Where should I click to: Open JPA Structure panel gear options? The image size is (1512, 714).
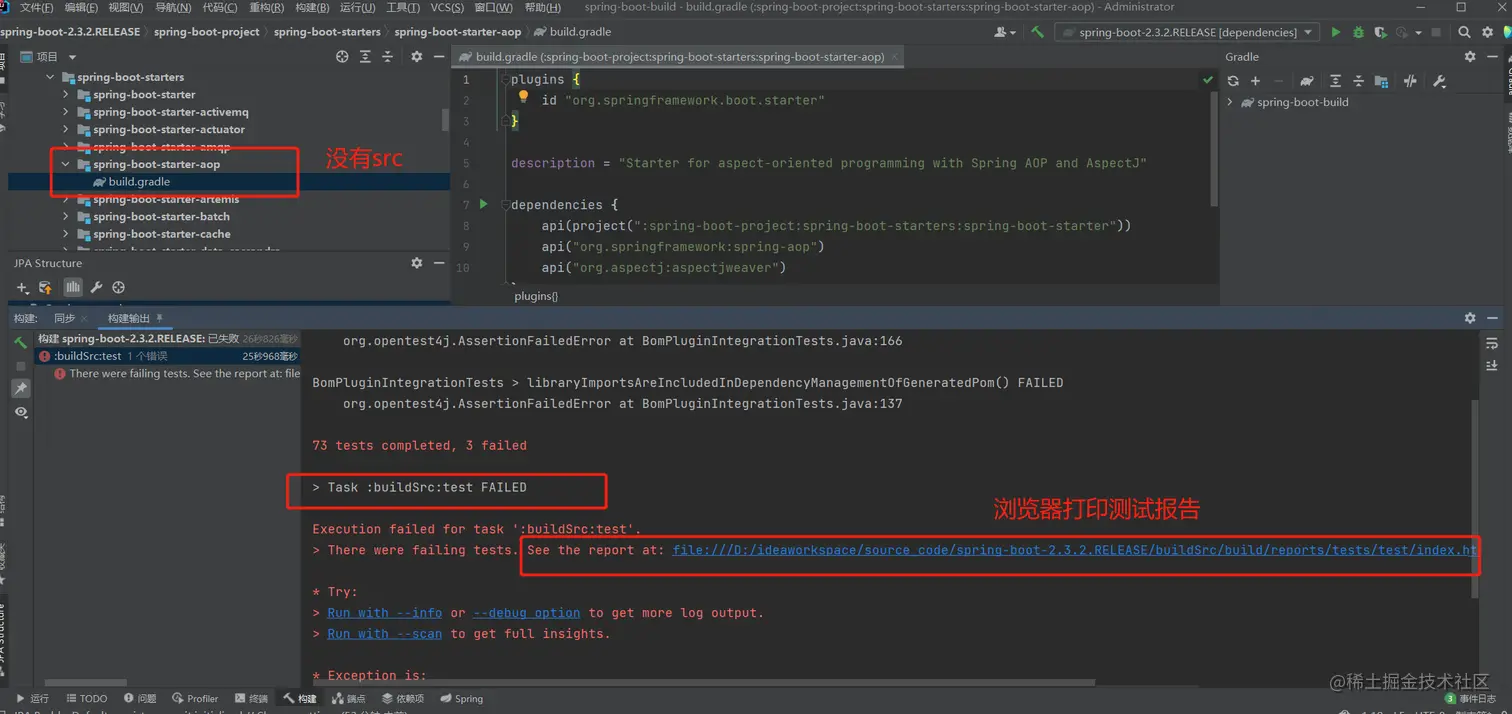coord(417,263)
